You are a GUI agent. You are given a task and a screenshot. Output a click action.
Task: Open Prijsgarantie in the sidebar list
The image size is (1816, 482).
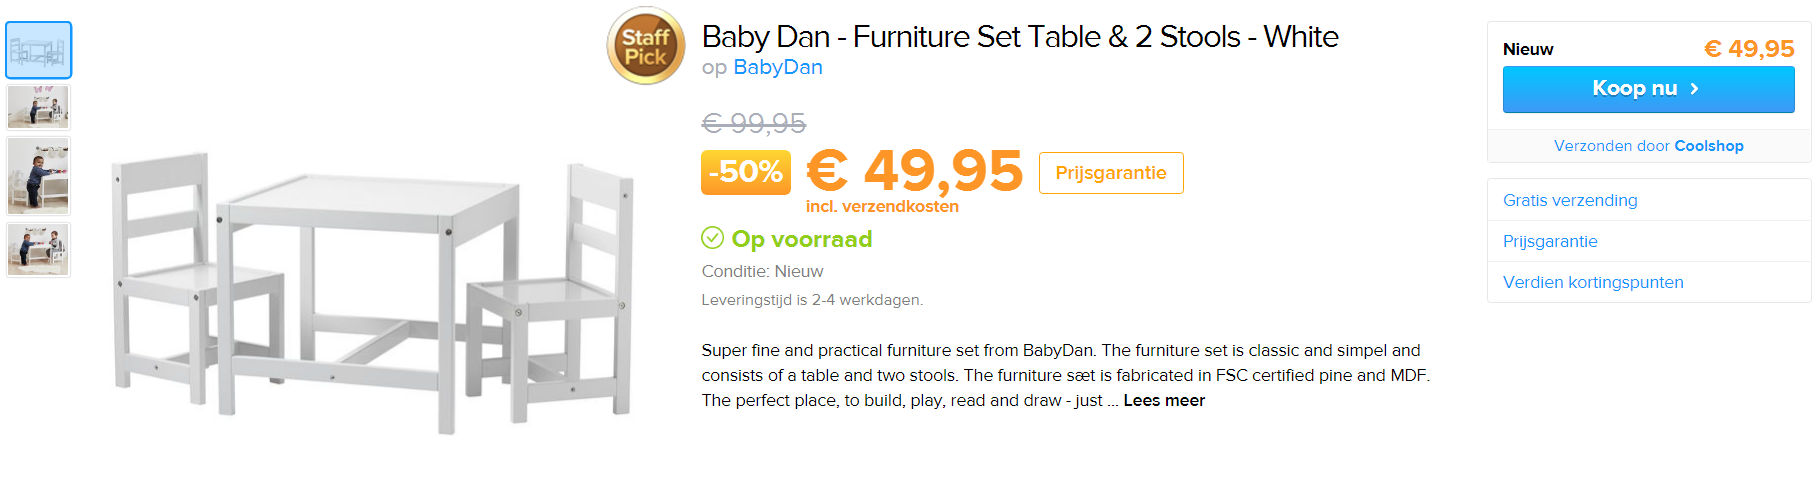pos(1549,241)
